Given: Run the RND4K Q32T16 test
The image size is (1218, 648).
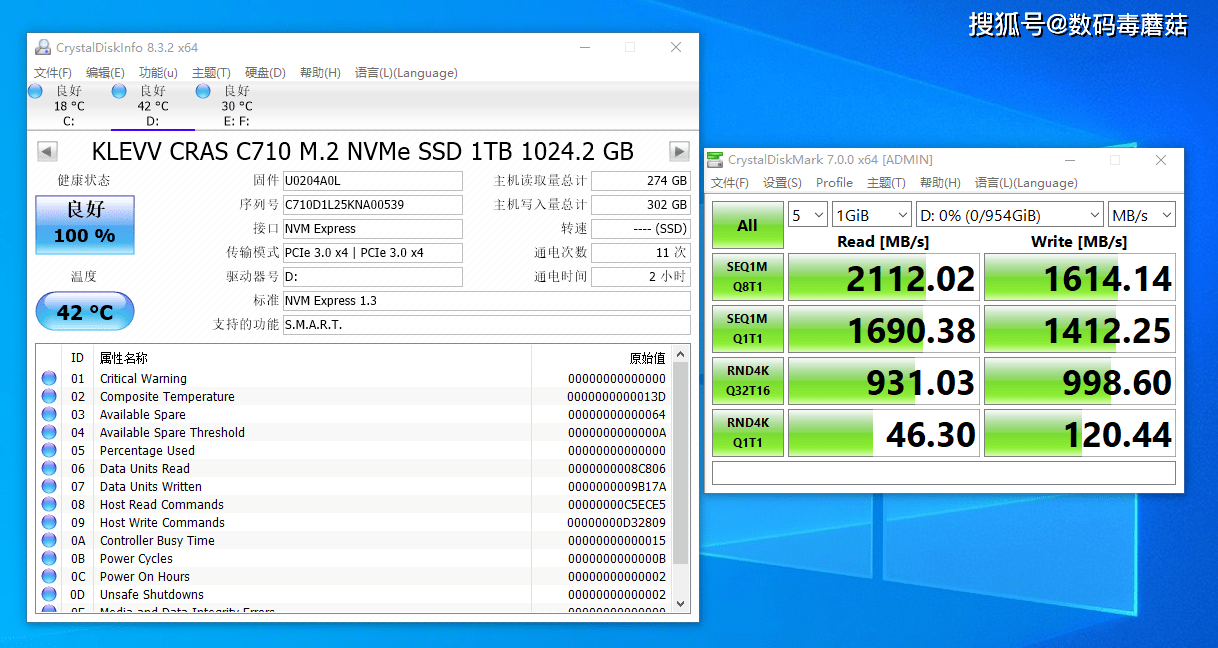Looking at the screenshot, I should pyautogui.click(x=747, y=381).
